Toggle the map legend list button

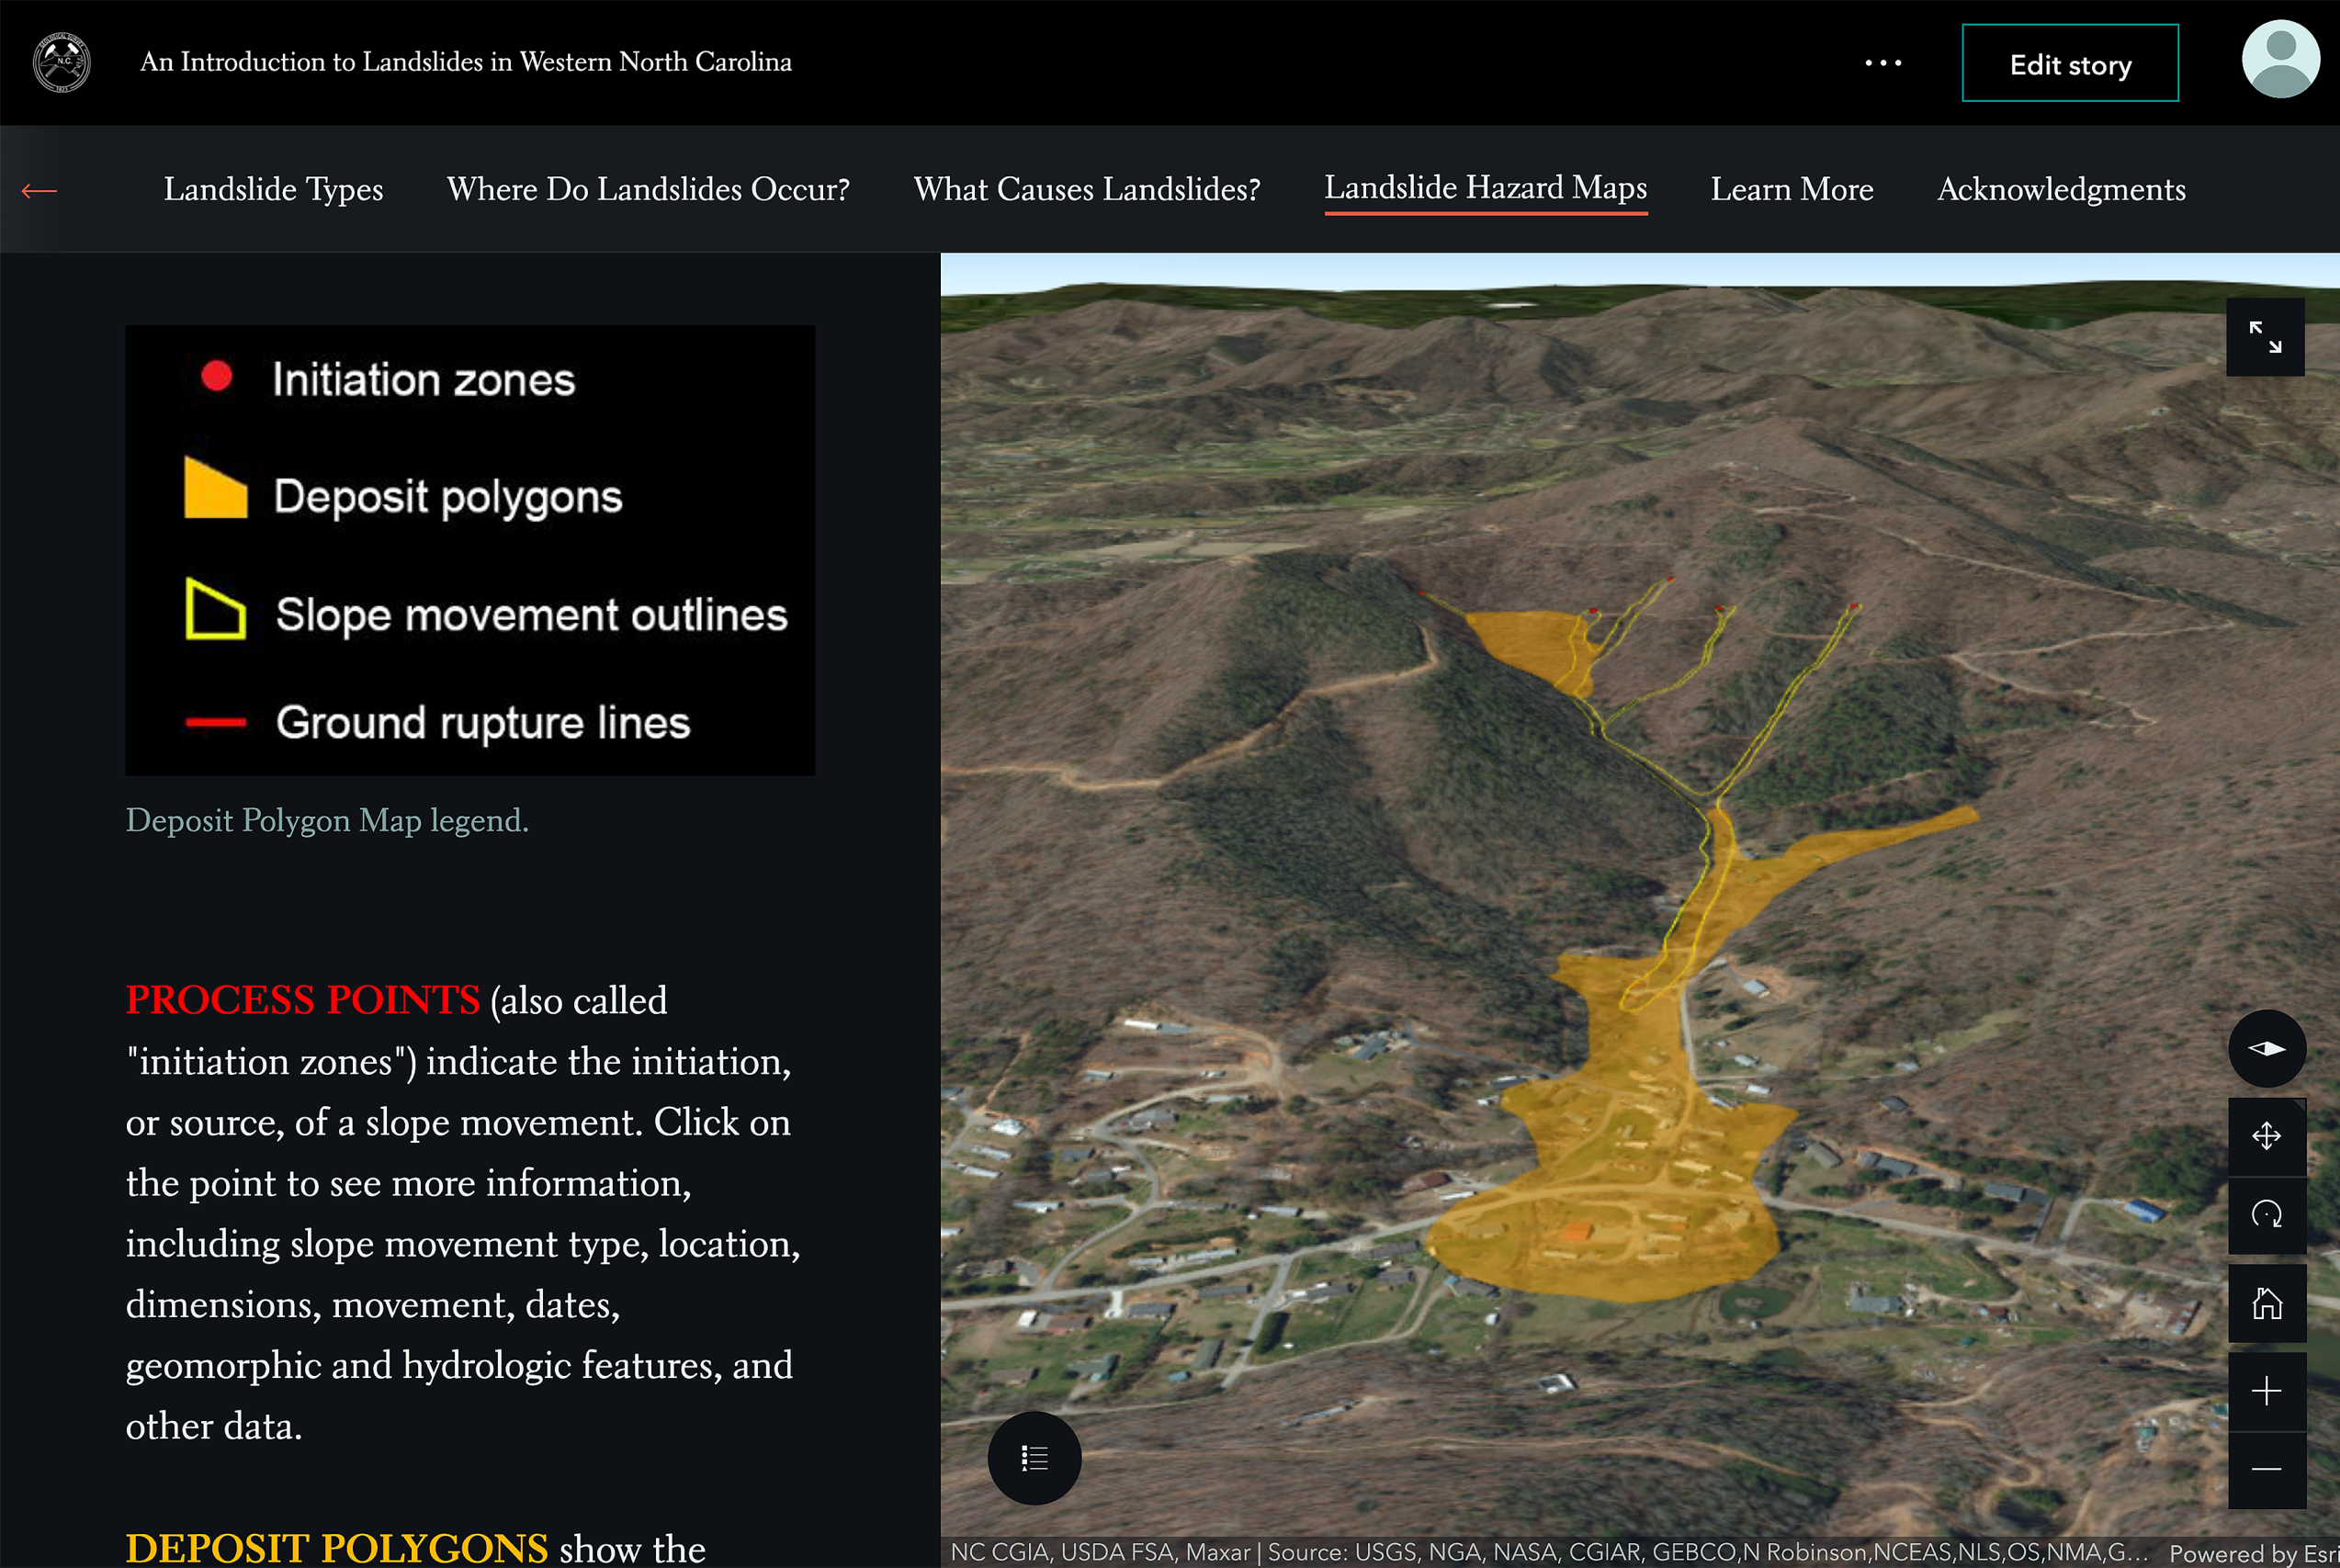pyautogui.click(x=1034, y=1458)
